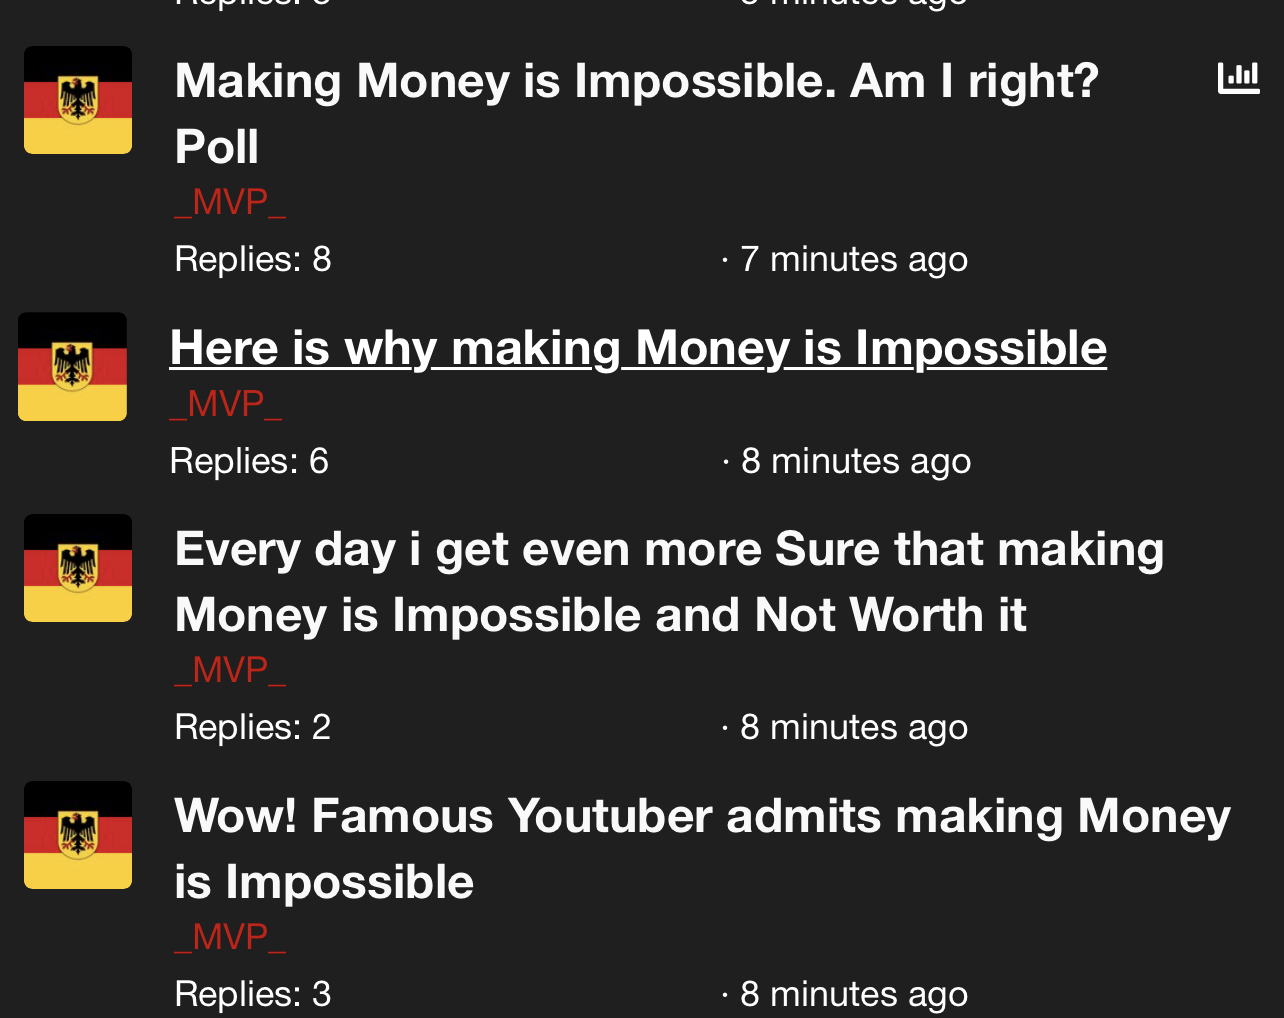This screenshot has width=1284, height=1018.
Task: Click the '7 minutes ago' timestamp
Action: pos(854,259)
